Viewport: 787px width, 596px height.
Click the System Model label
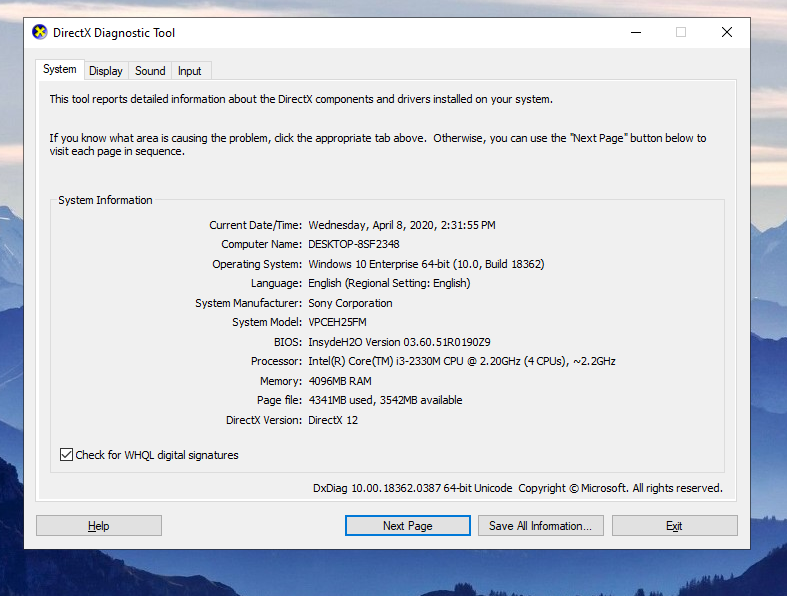click(267, 322)
